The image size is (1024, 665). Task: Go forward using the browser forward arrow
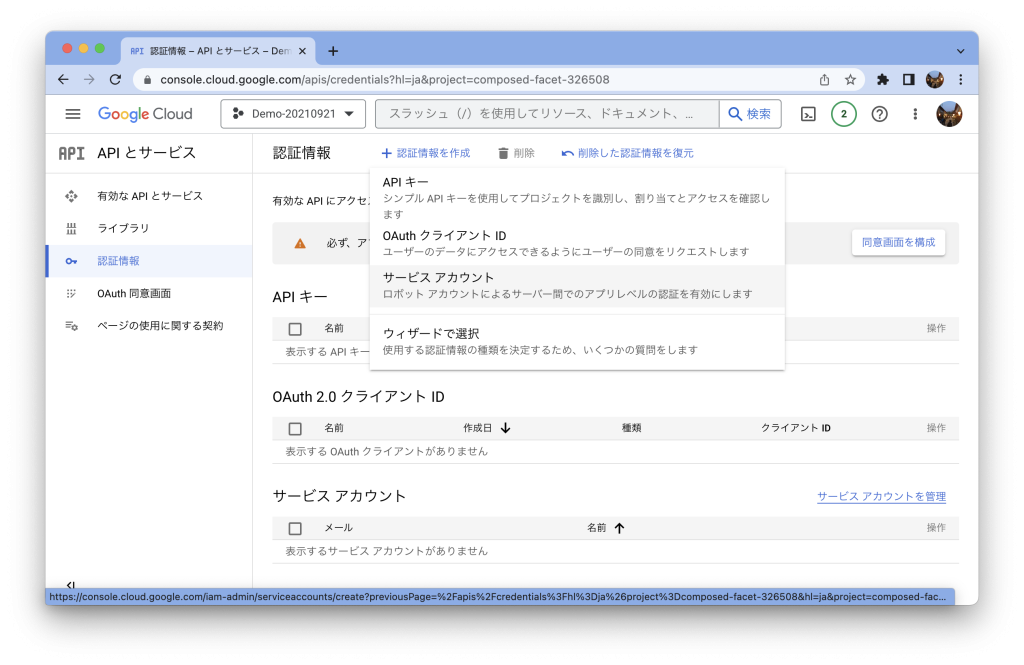pyautogui.click(x=89, y=80)
